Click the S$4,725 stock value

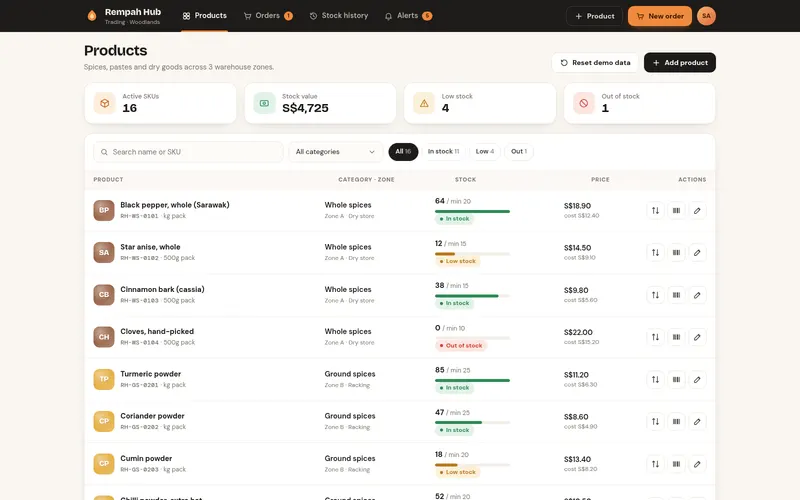tap(305, 108)
